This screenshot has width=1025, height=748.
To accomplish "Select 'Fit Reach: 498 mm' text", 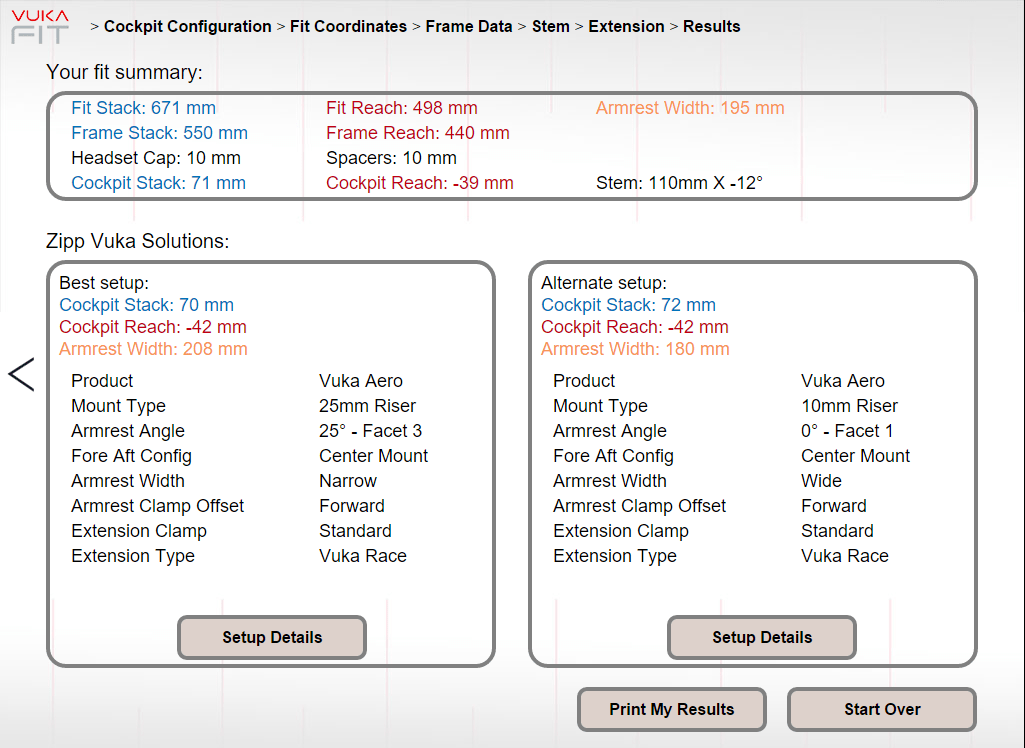I will point(401,108).
